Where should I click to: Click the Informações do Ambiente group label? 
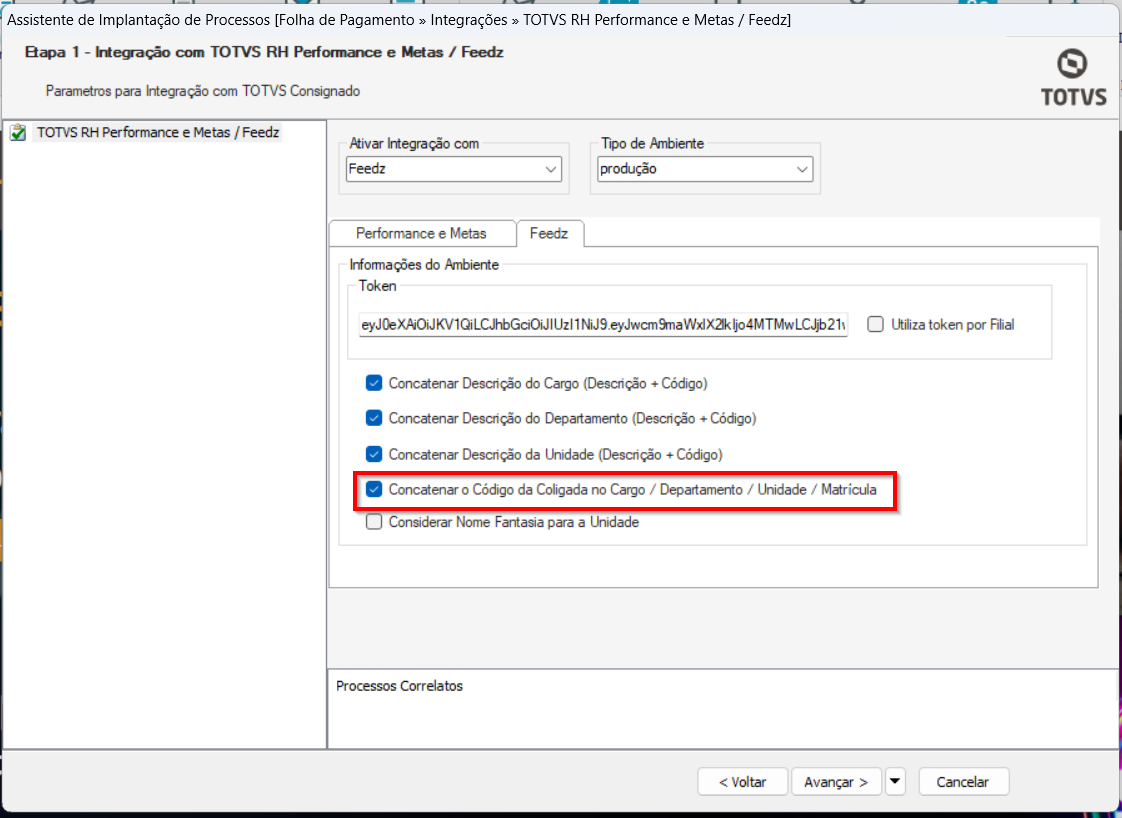point(424,265)
